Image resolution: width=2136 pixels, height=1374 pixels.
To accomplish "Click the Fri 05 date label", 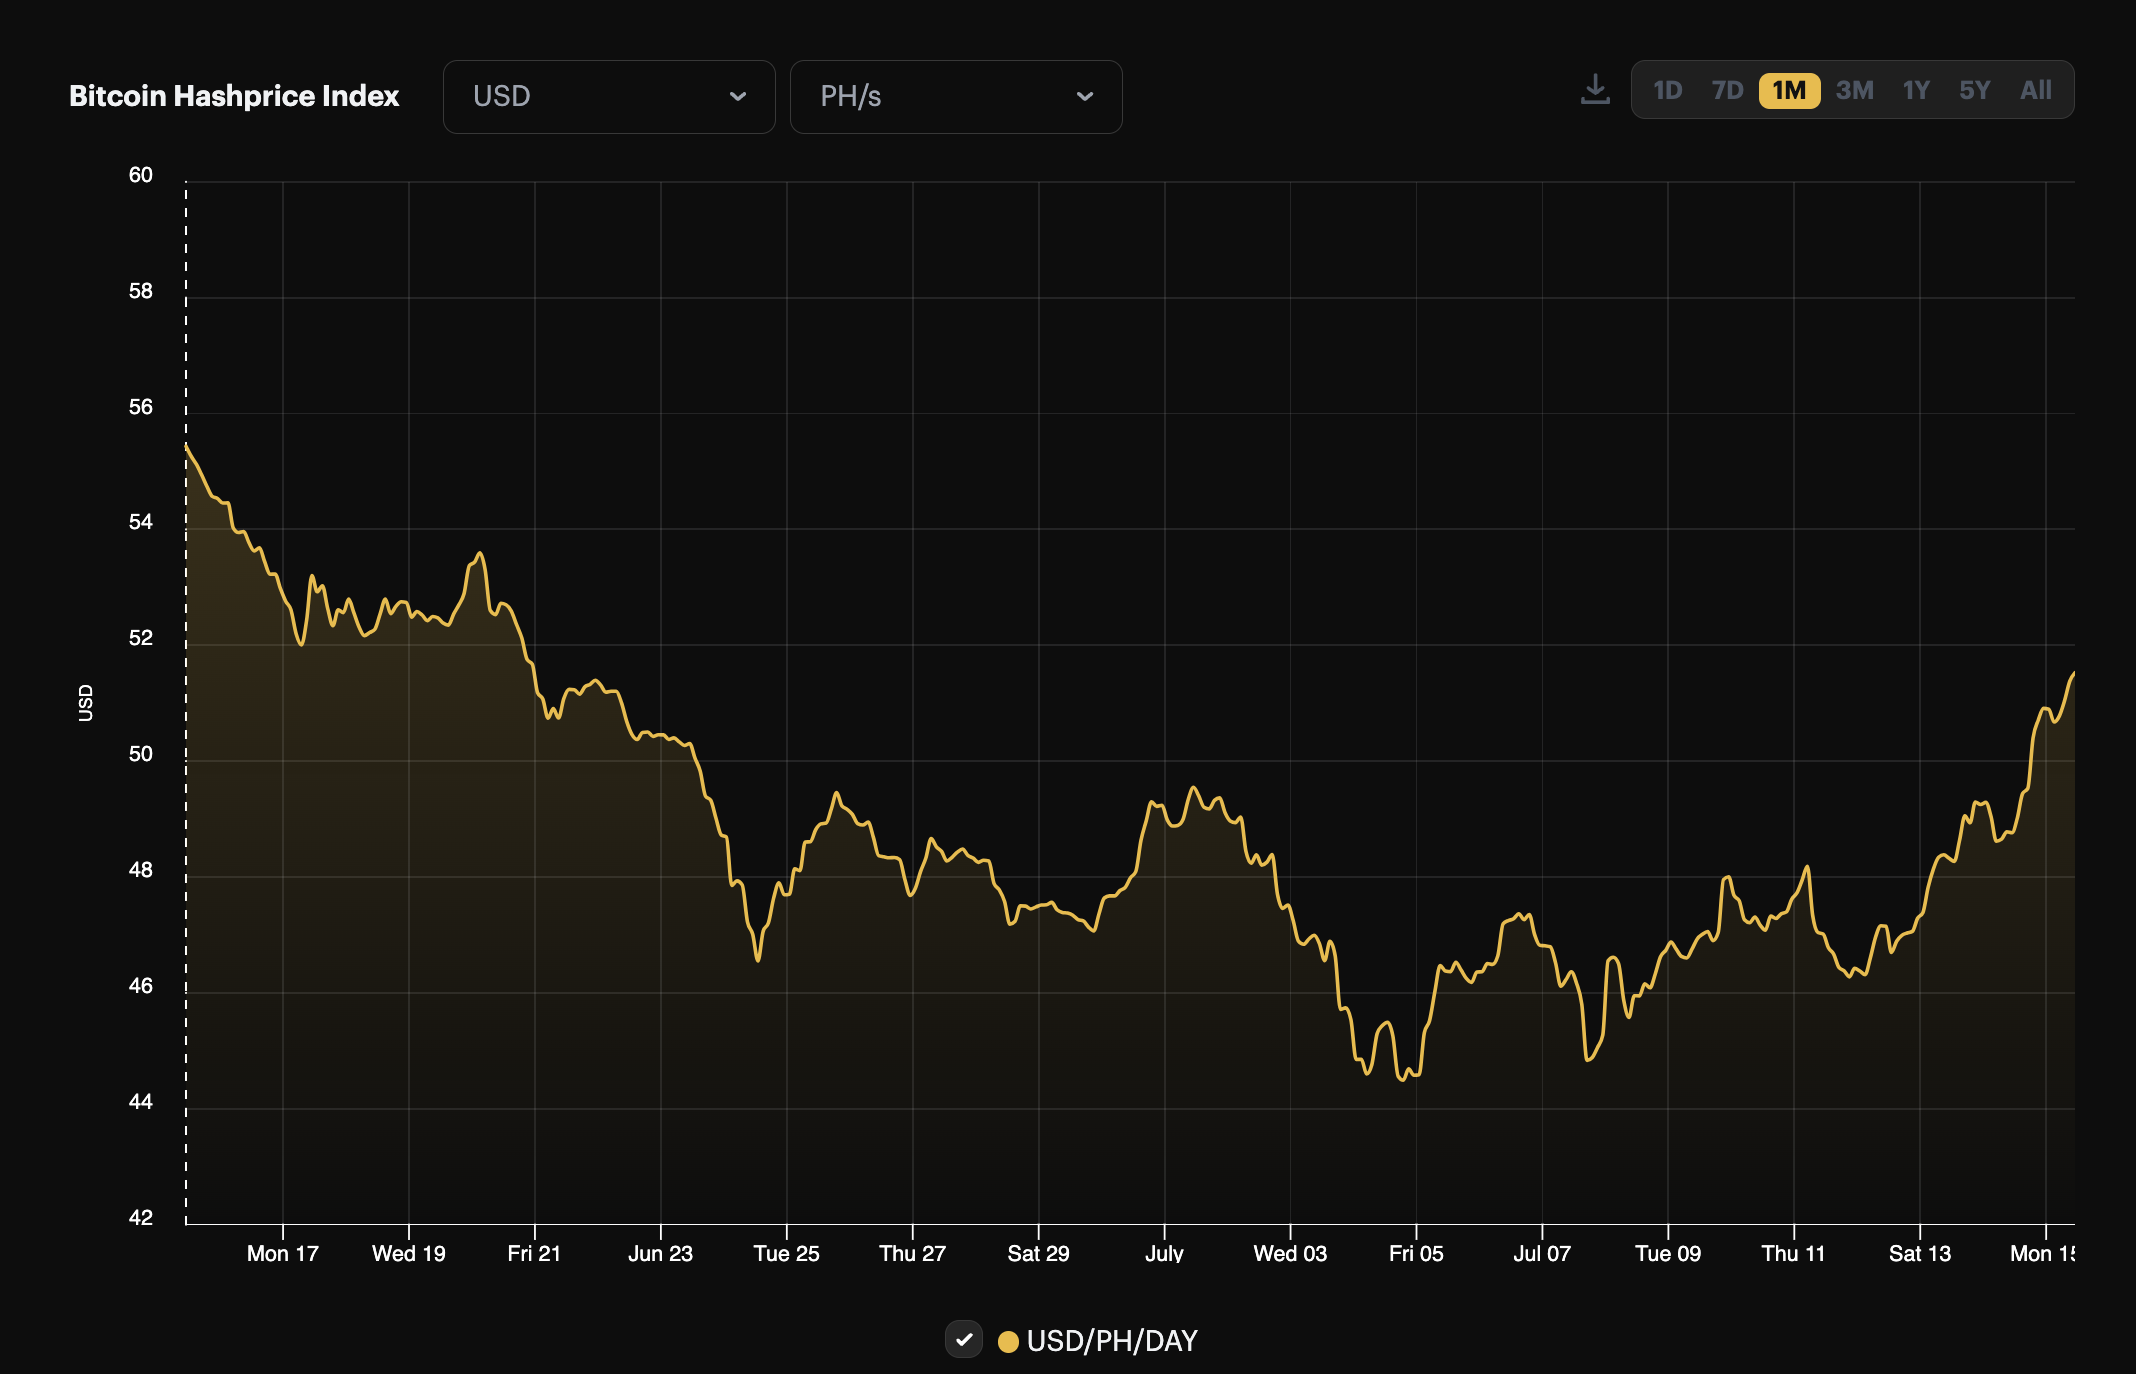I will tap(1416, 1254).
